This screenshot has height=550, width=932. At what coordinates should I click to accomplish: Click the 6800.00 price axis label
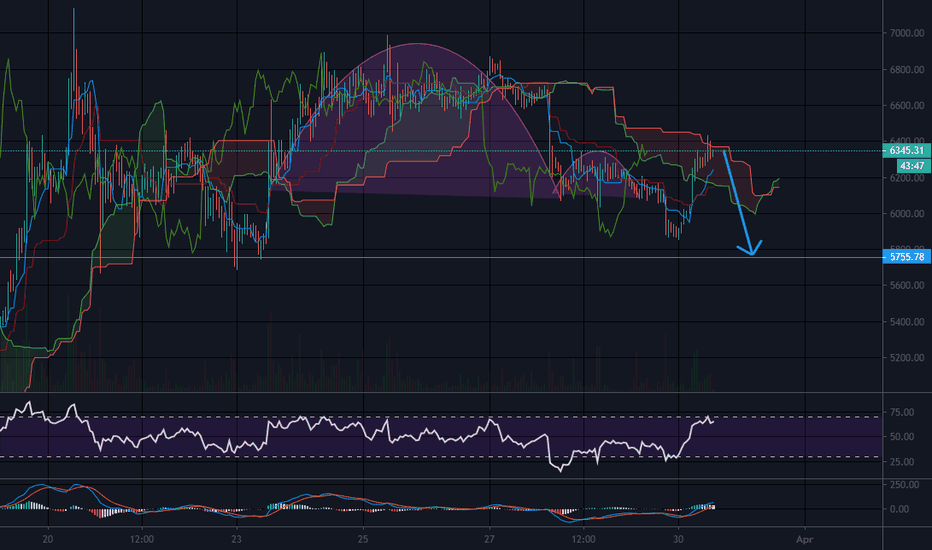pos(906,70)
